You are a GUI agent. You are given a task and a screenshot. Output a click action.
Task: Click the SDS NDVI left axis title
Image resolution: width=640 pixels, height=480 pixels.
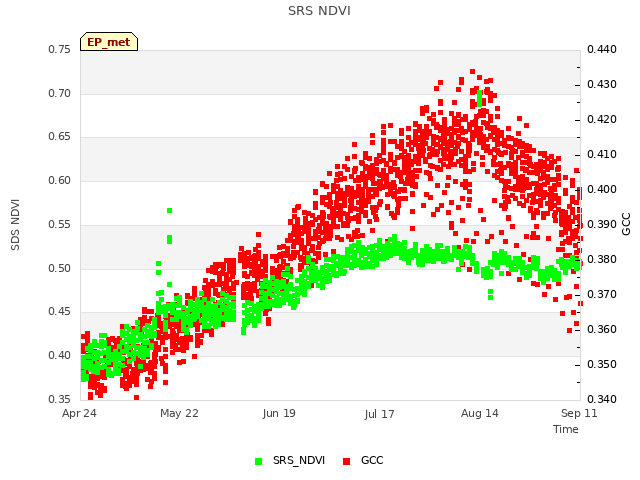click(x=15, y=224)
